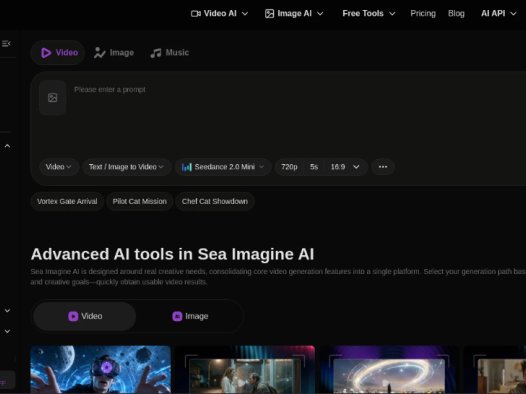Click the image upload icon in prompt box
The height and width of the screenshot is (394, 526).
tap(53, 98)
